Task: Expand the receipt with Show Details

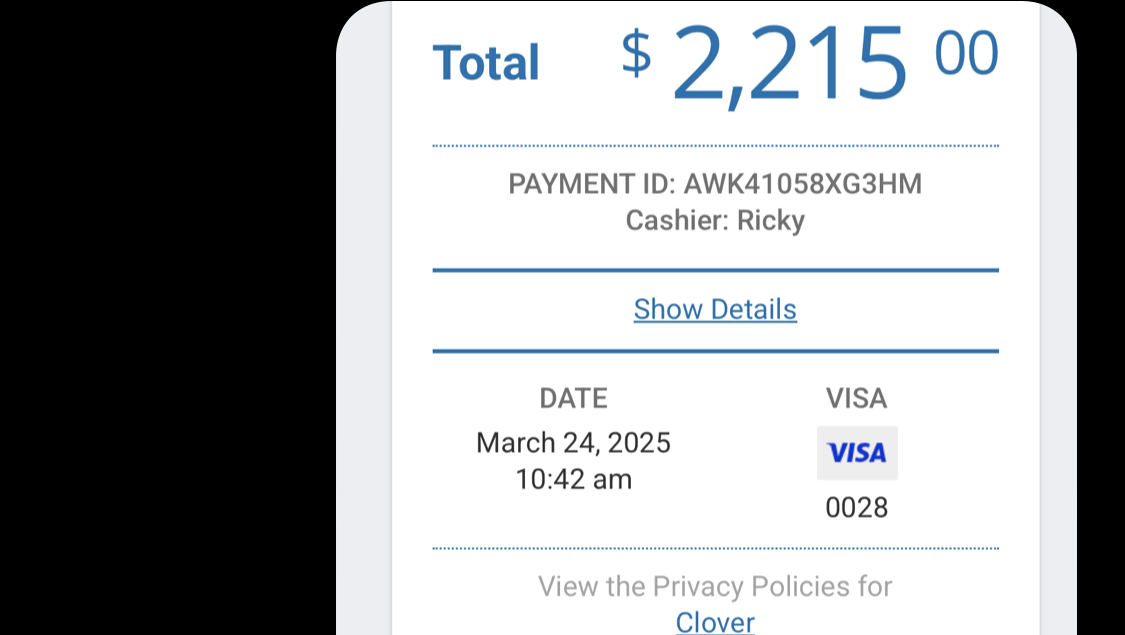Action: [715, 310]
